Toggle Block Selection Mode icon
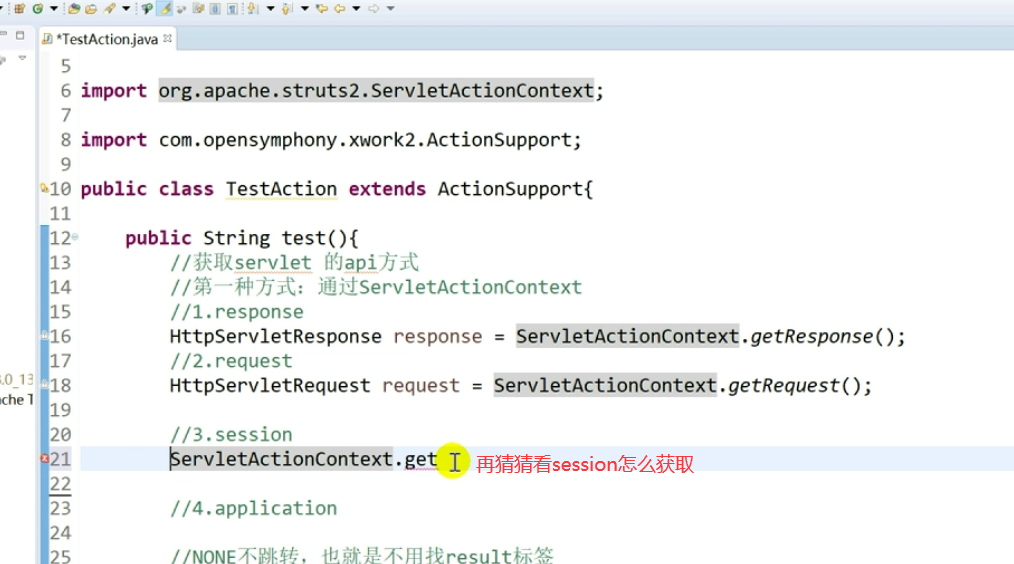Image resolution: width=1014 pixels, height=564 pixels. [215, 9]
